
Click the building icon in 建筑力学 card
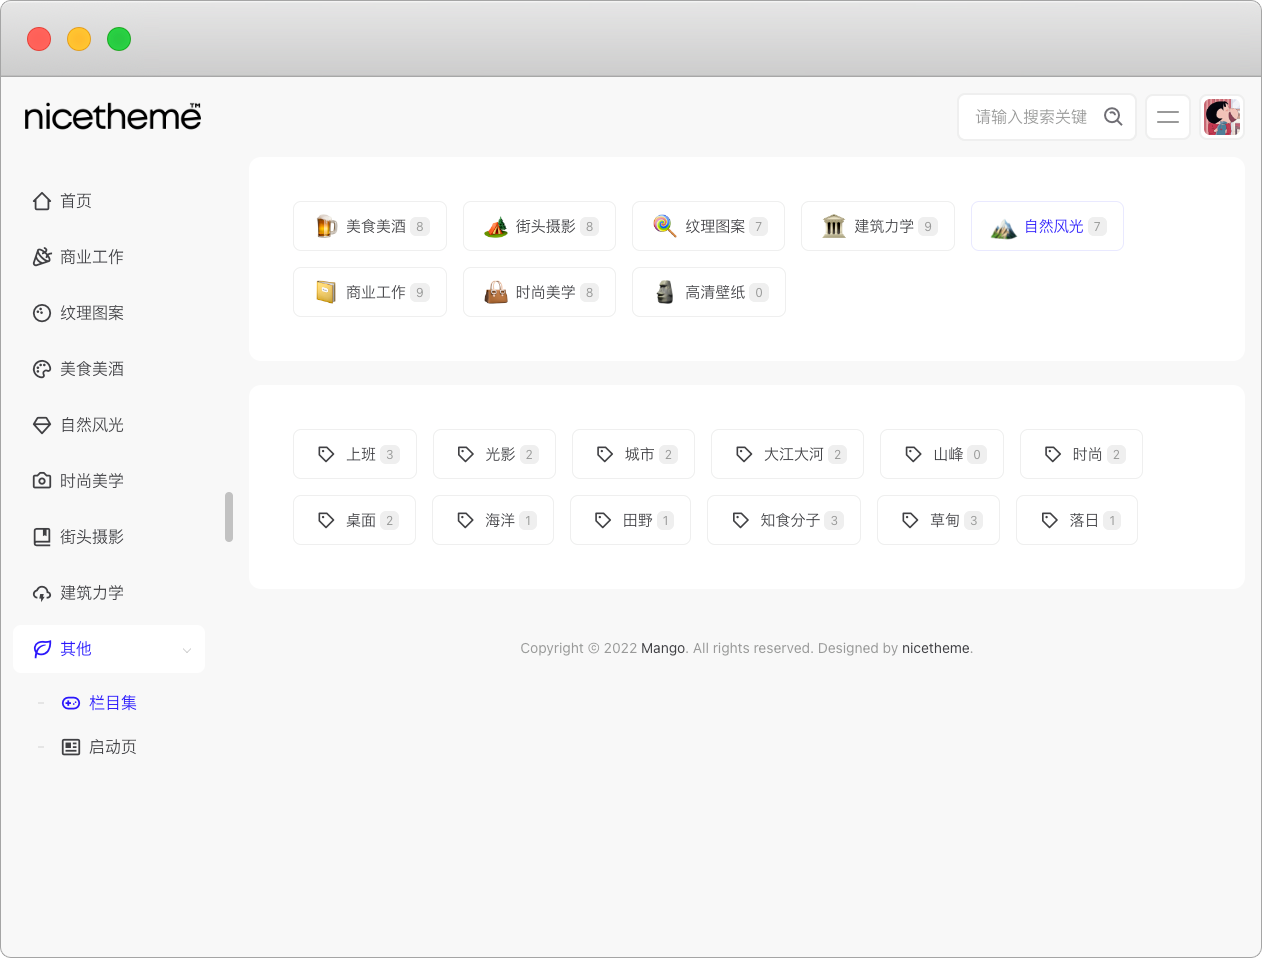coord(834,226)
